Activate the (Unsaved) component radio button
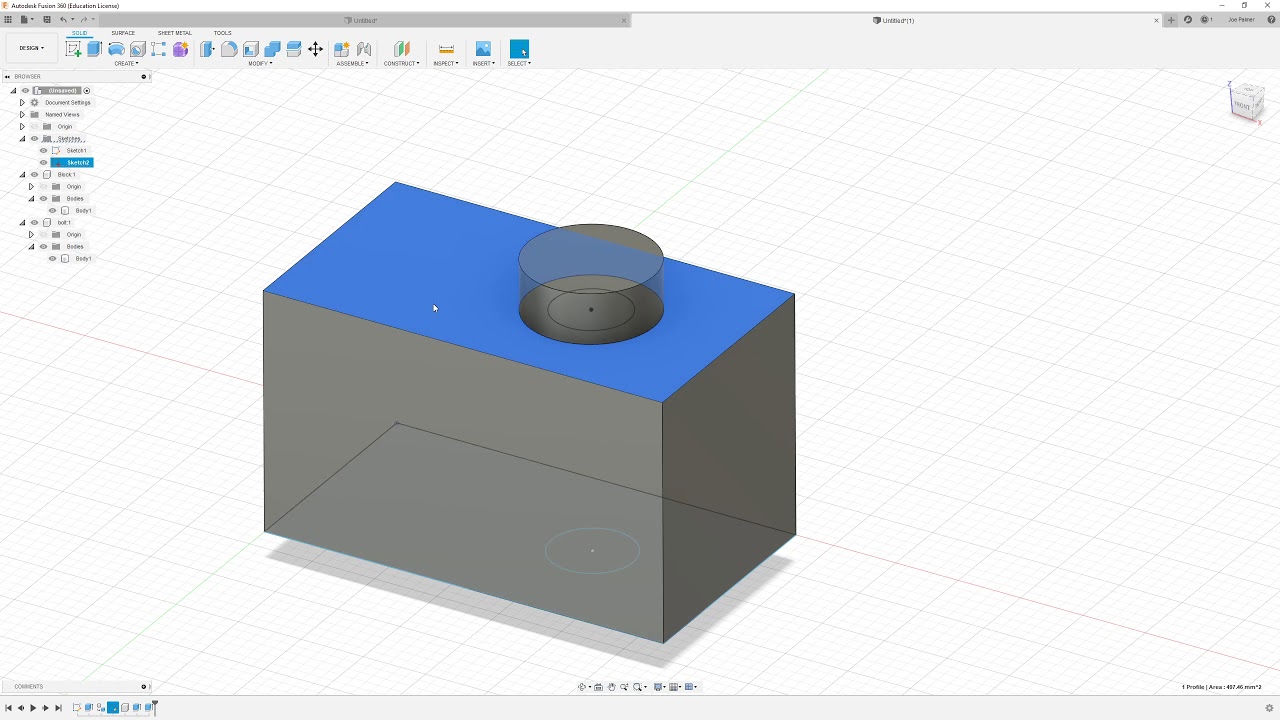The height and width of the screenshot is (720, 1280). 87,91
